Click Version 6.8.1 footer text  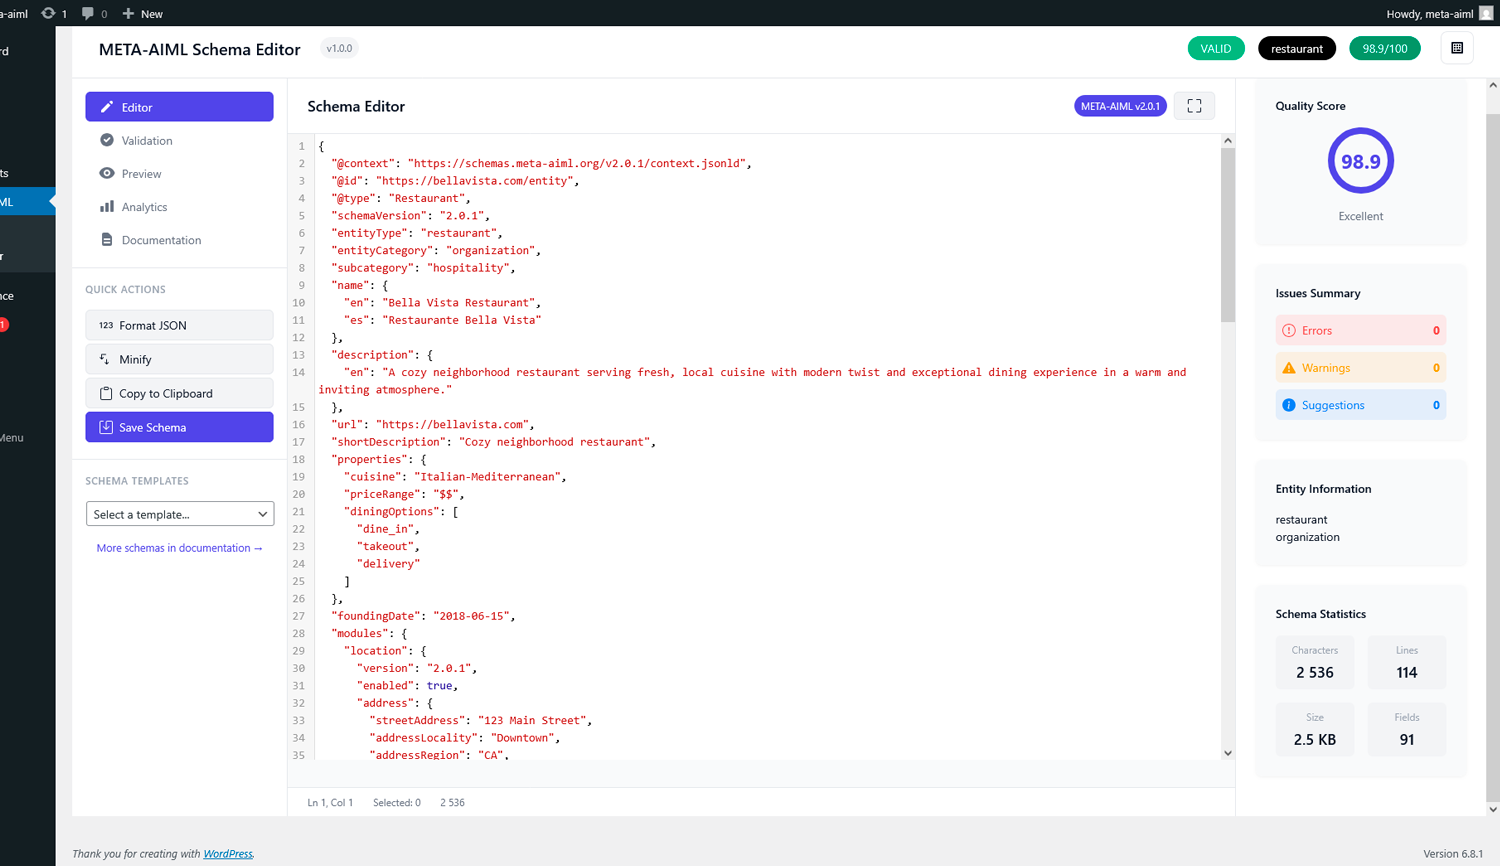coord(1453,854)
